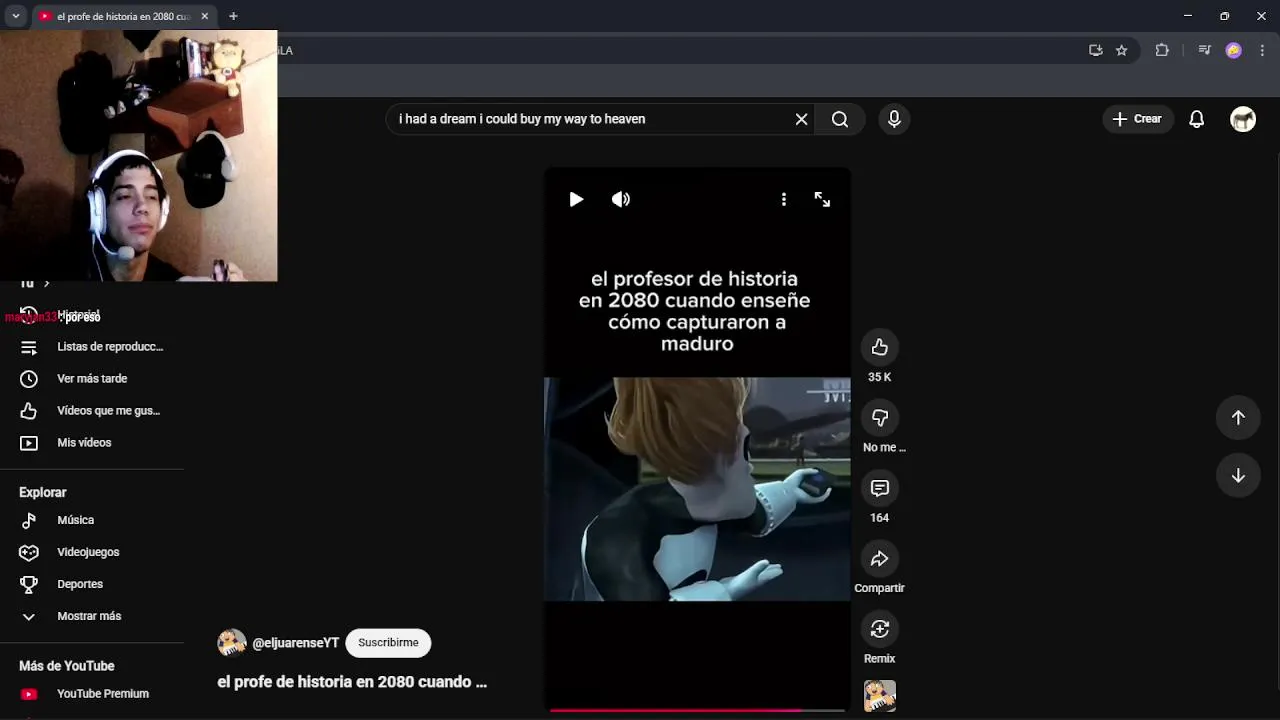Open Ver más tarde in sidebar
Screen dimensions: 1280x720
(x=92, y=379)
